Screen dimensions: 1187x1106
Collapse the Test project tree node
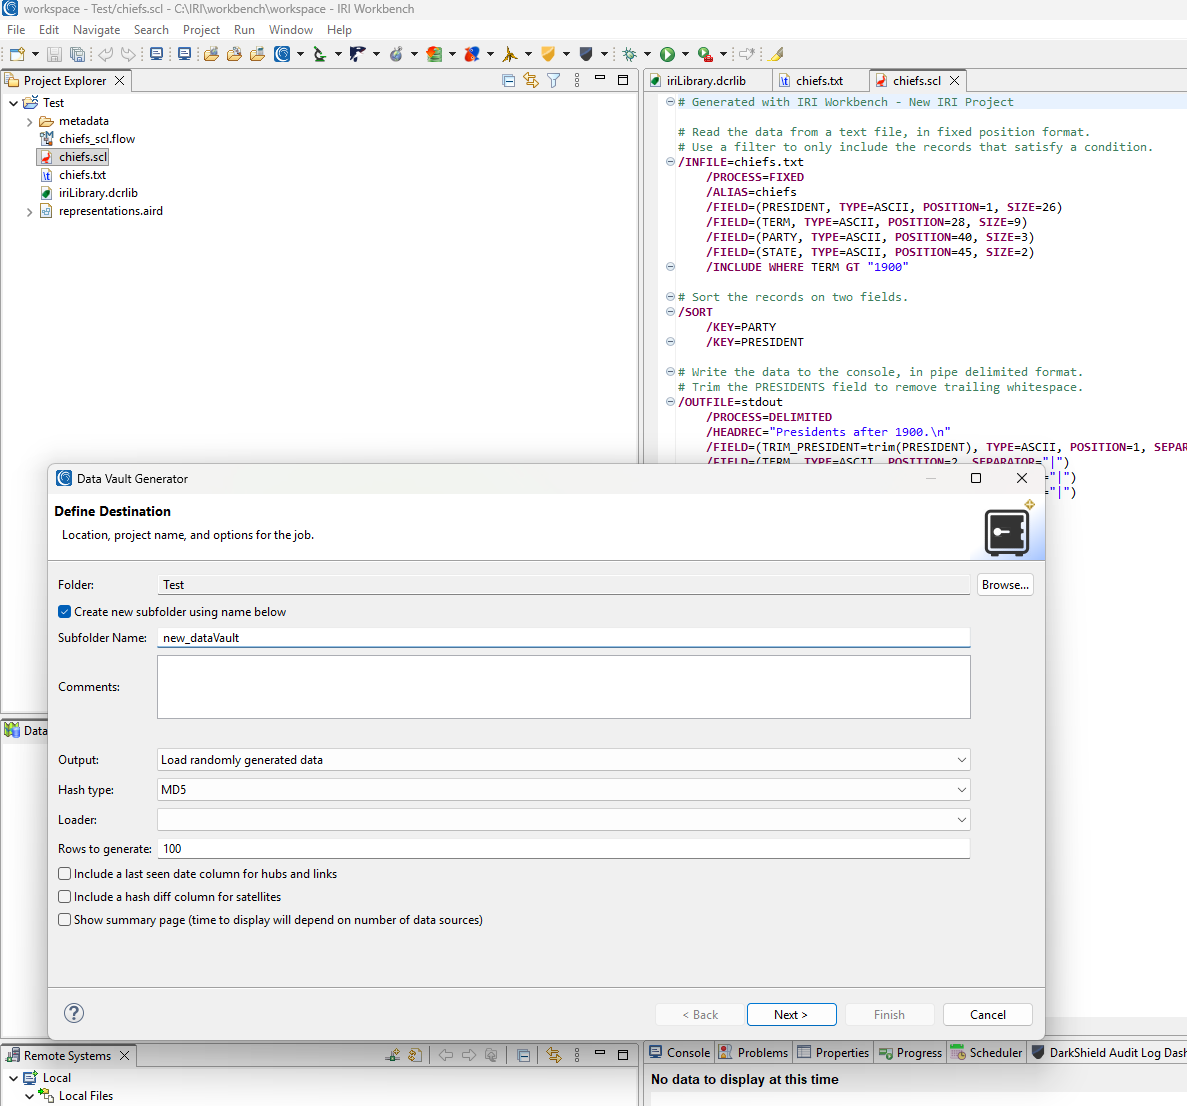pyautogui.click(x=13, y=103)
